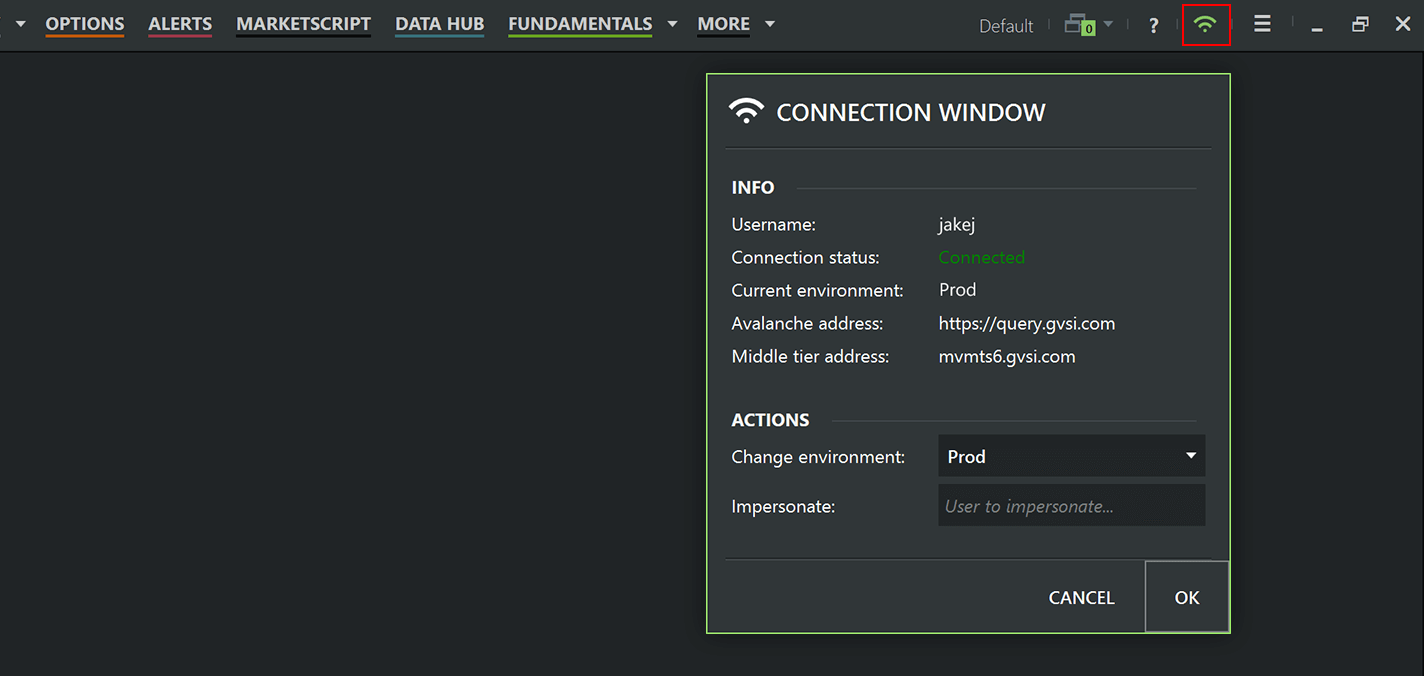Screen dimensions: 1424x676
Task: Expand the arrow beside the workspace windows icon
Action: [x=1108, y=25]
